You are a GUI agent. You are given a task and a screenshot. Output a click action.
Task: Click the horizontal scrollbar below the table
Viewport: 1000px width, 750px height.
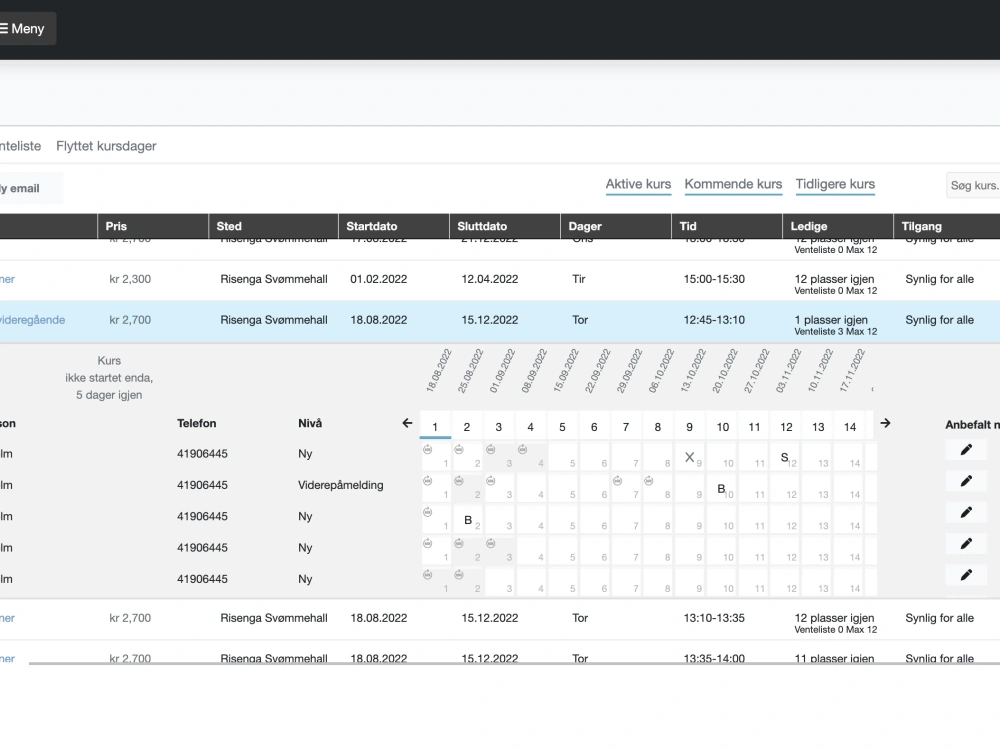pyautogui.click(x=514, y=663)
